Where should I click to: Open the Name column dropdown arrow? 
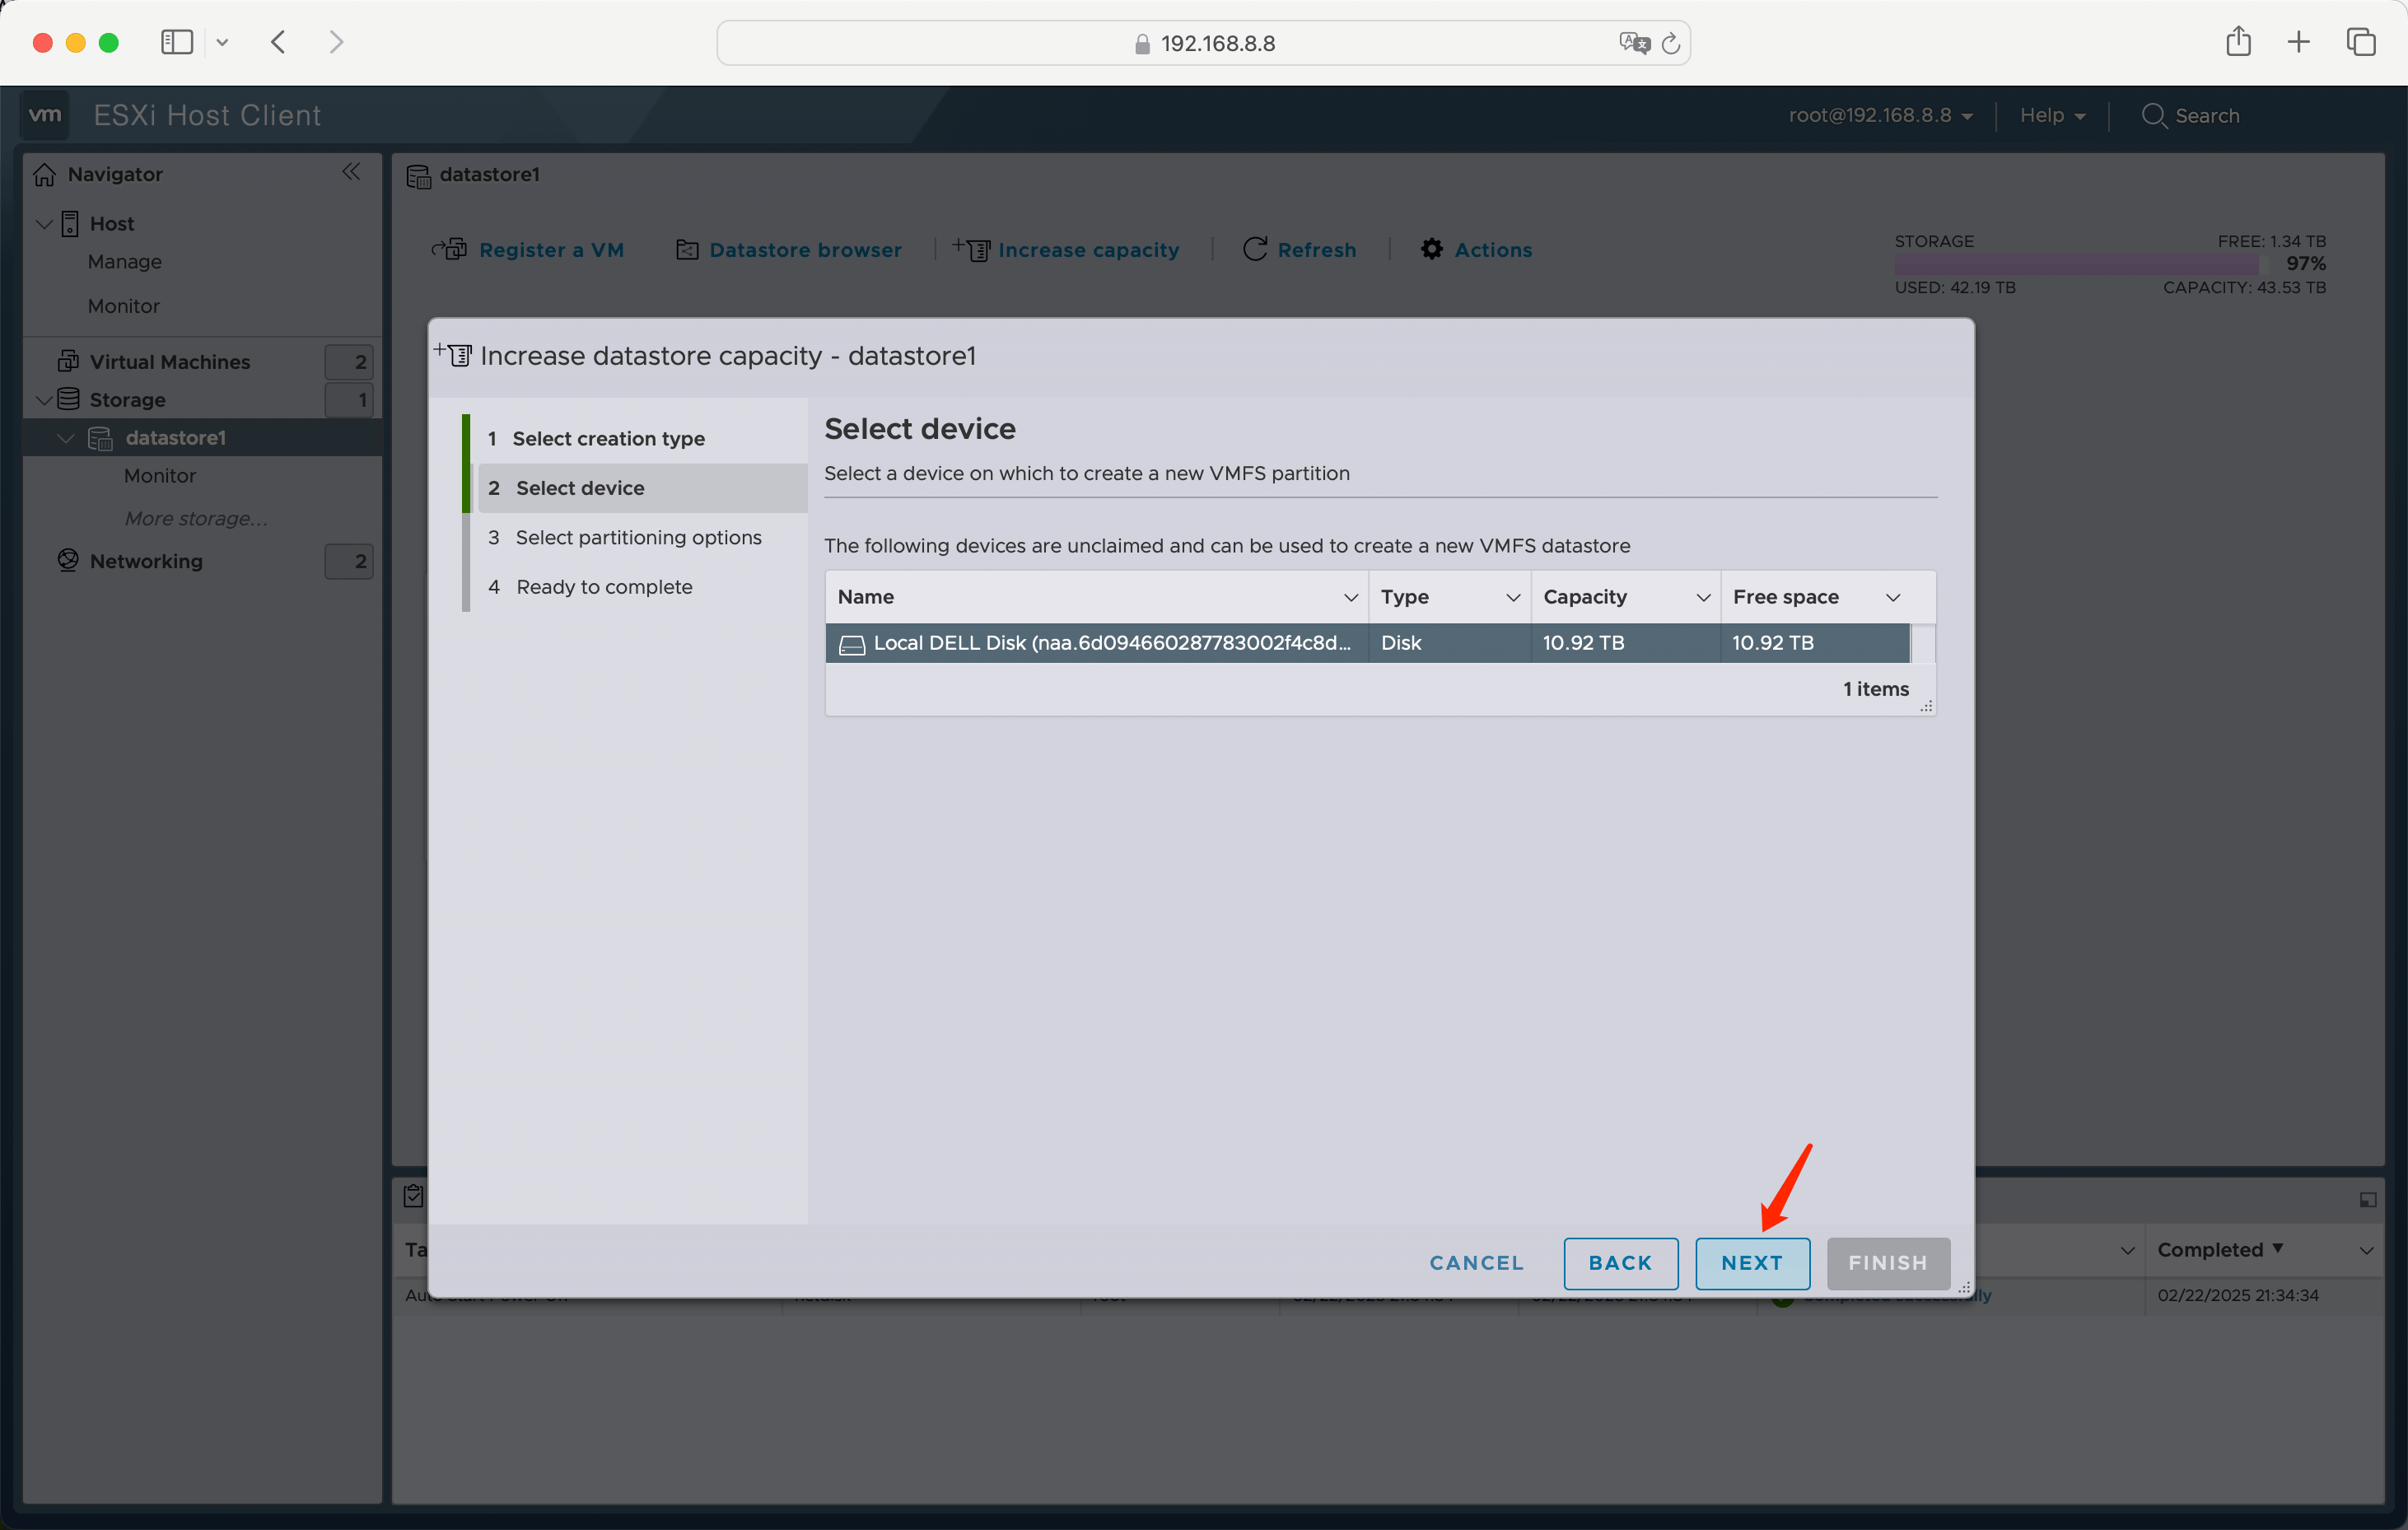[x=1350, y=597]
